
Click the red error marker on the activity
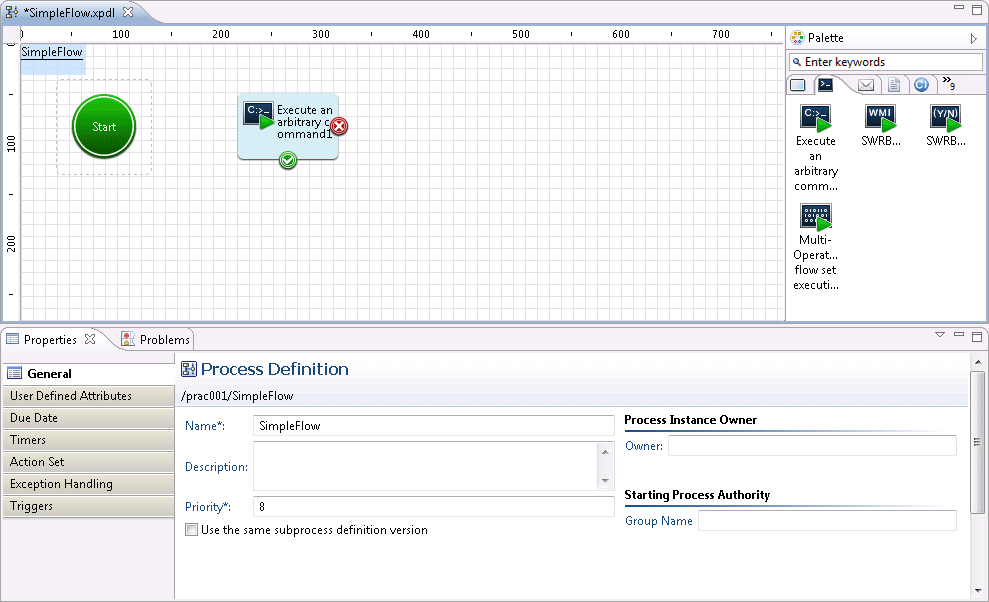(x=340, y=126)
